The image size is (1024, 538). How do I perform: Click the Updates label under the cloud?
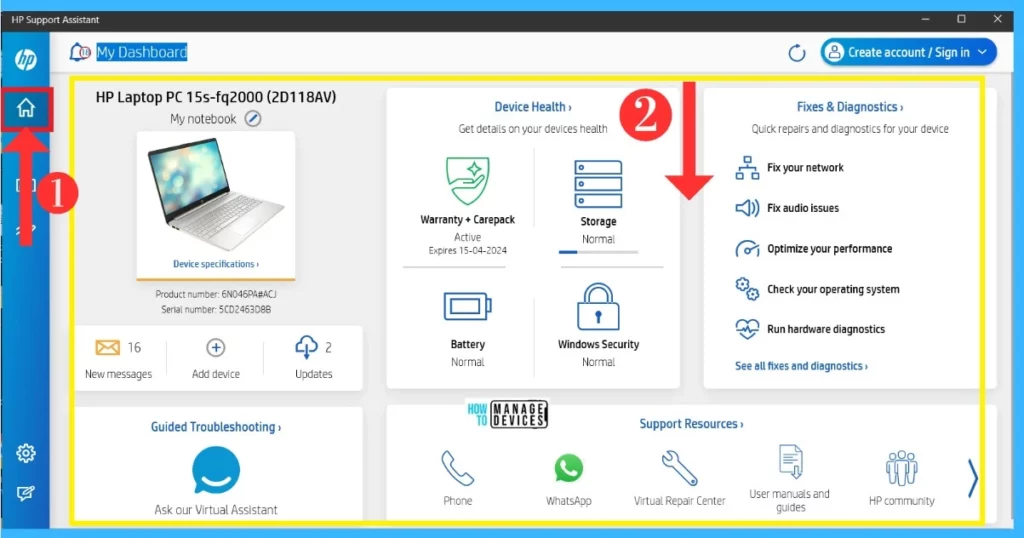tap(313, 374)
